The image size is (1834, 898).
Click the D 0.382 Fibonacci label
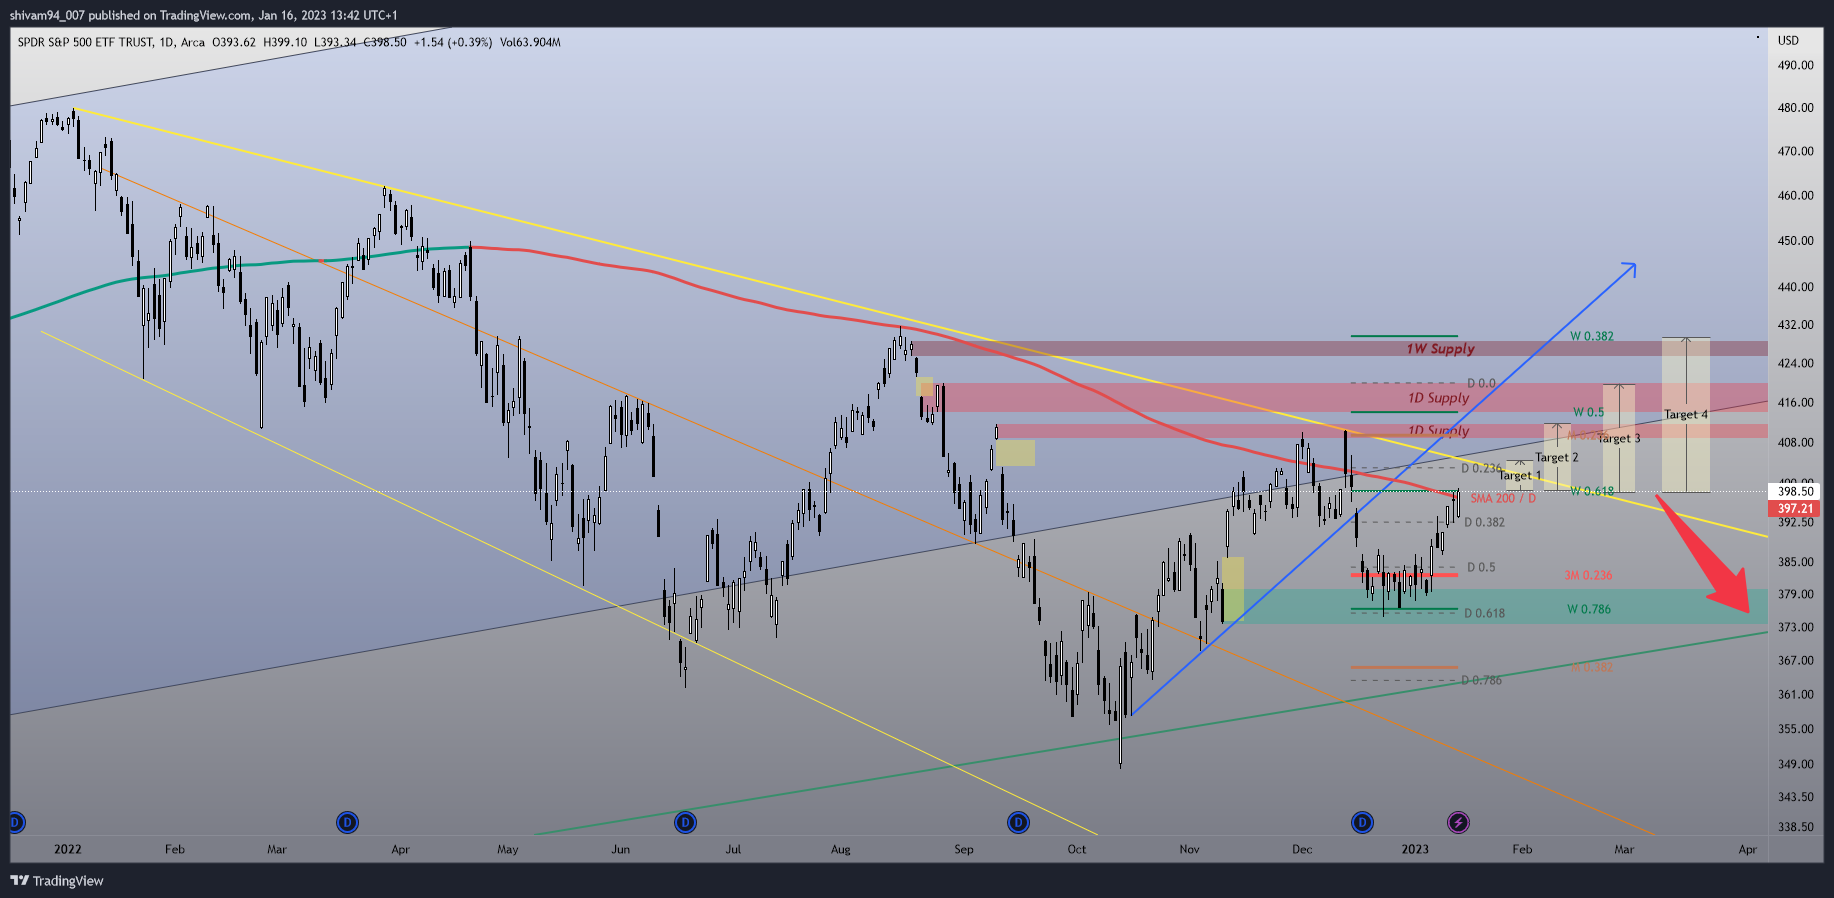1484,522
